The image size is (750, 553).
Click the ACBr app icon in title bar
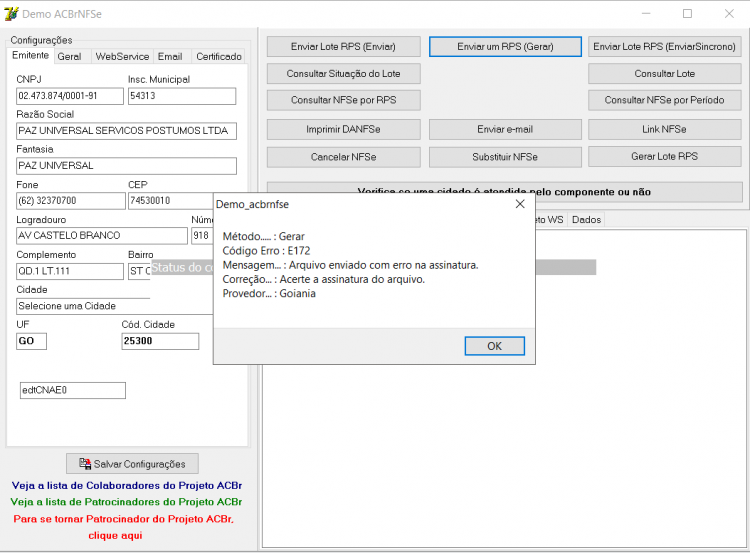click(11, 14)
